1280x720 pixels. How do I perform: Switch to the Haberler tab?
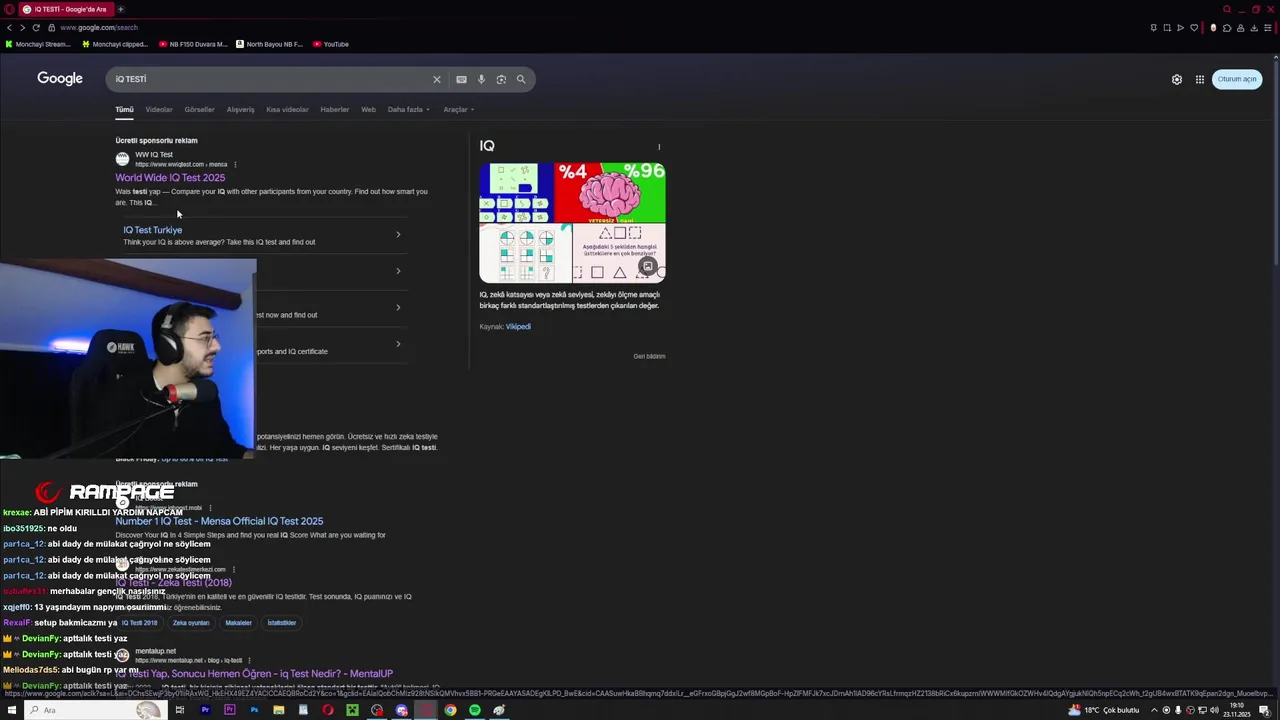point(334,109)
